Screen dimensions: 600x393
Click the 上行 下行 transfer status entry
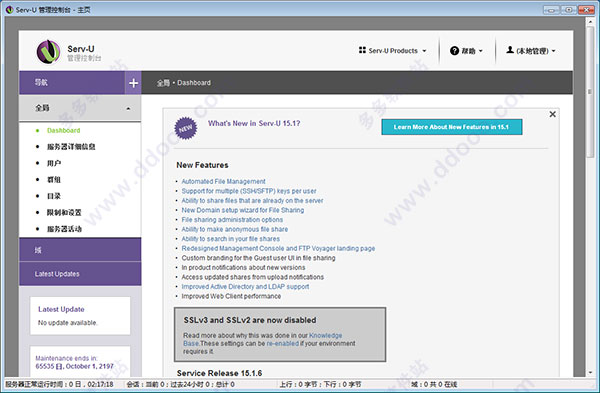click(320, 384)
